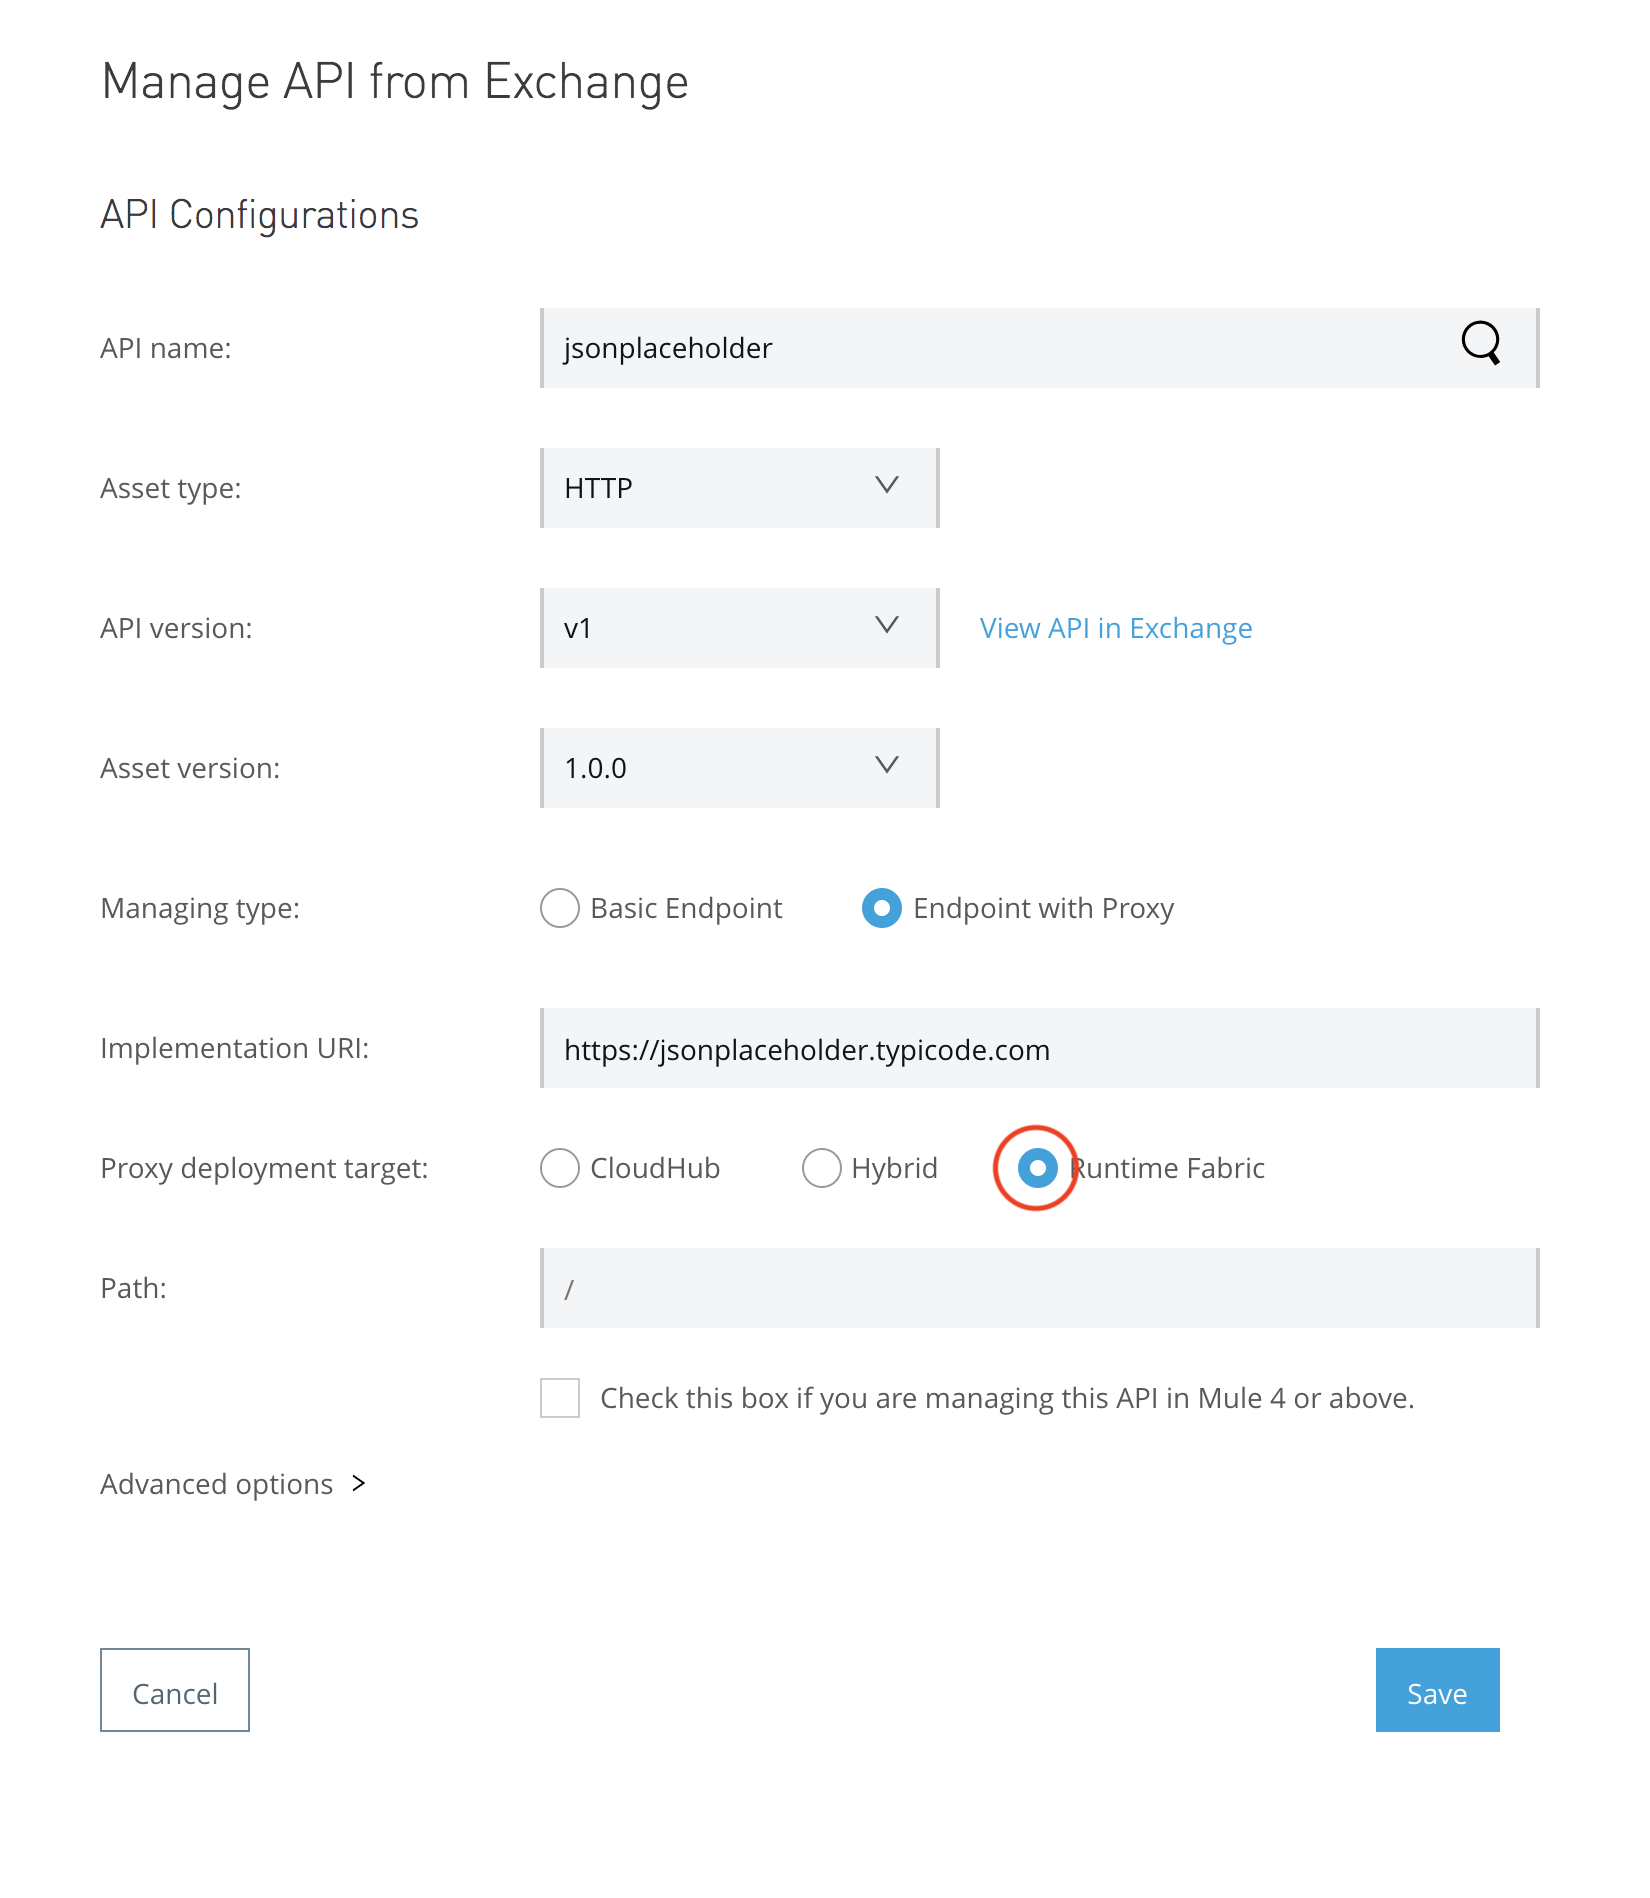Focus the Path input field
The height and width of the screenshot is (1898, 1650).
click(1040, 1288)
